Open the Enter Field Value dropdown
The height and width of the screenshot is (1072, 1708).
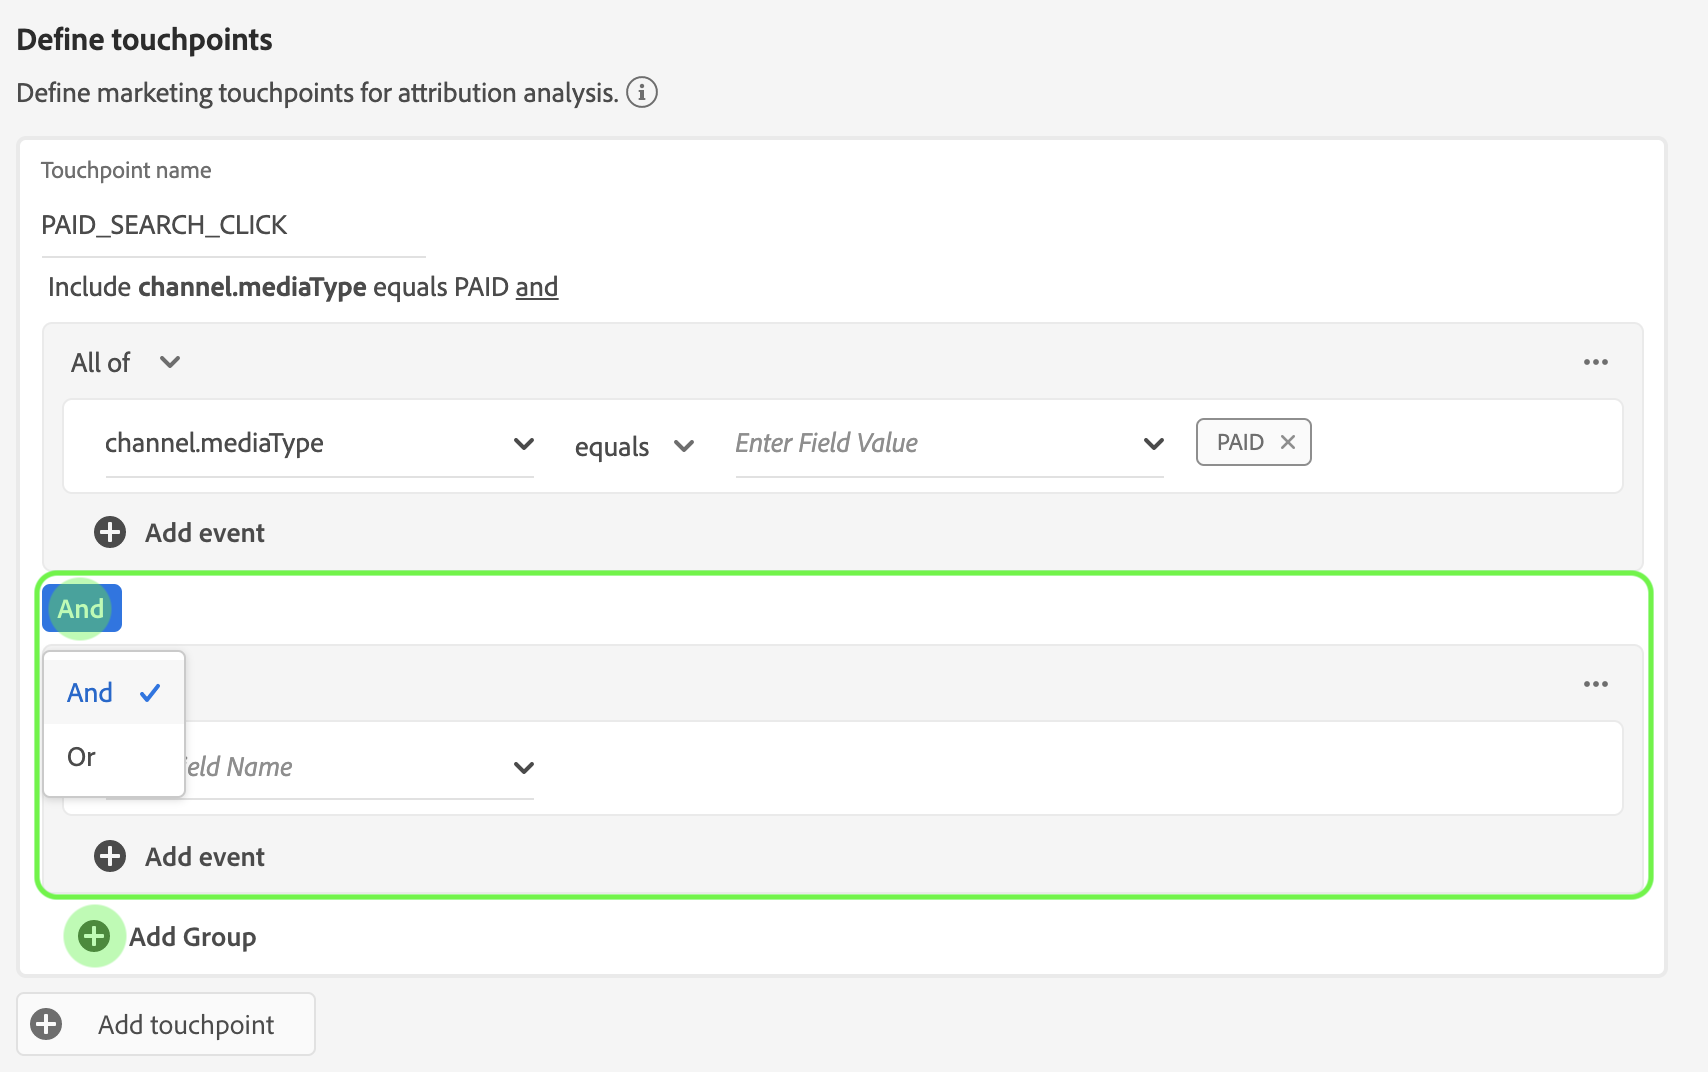coord(1153,444)
